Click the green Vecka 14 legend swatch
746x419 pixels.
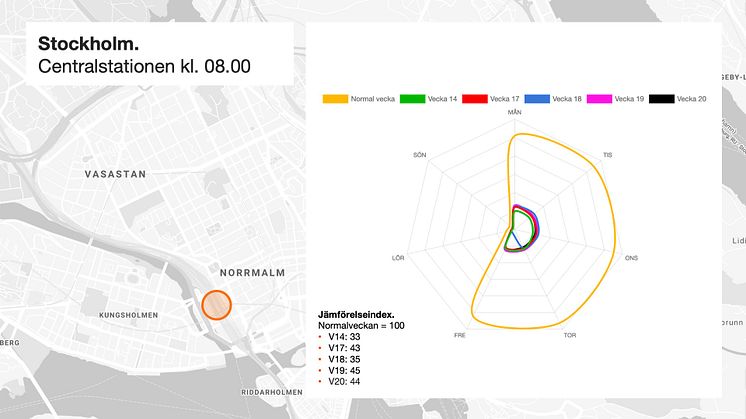coord(412,99)
